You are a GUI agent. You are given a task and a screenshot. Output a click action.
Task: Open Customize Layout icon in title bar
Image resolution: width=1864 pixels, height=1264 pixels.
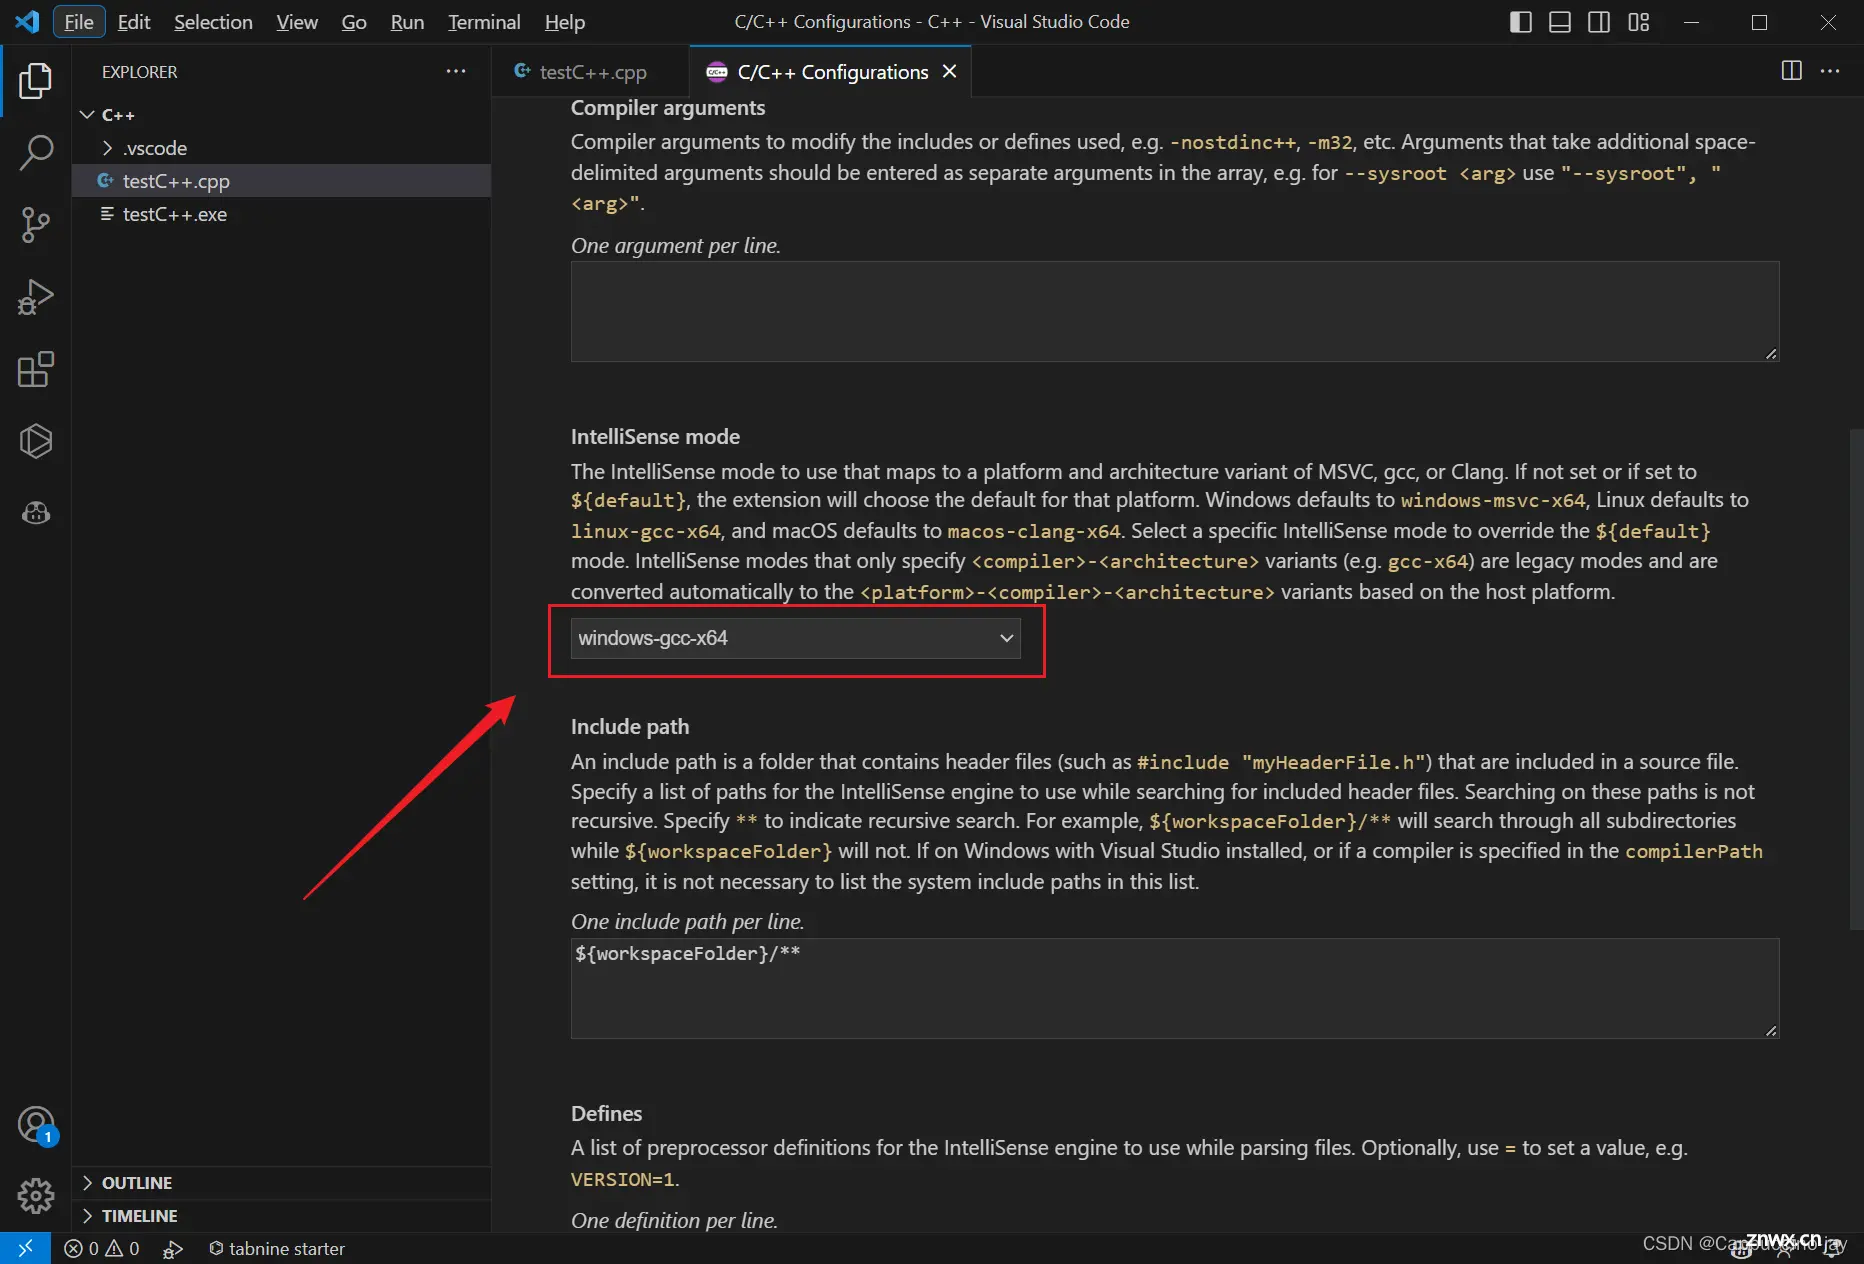click(1638, 22)
